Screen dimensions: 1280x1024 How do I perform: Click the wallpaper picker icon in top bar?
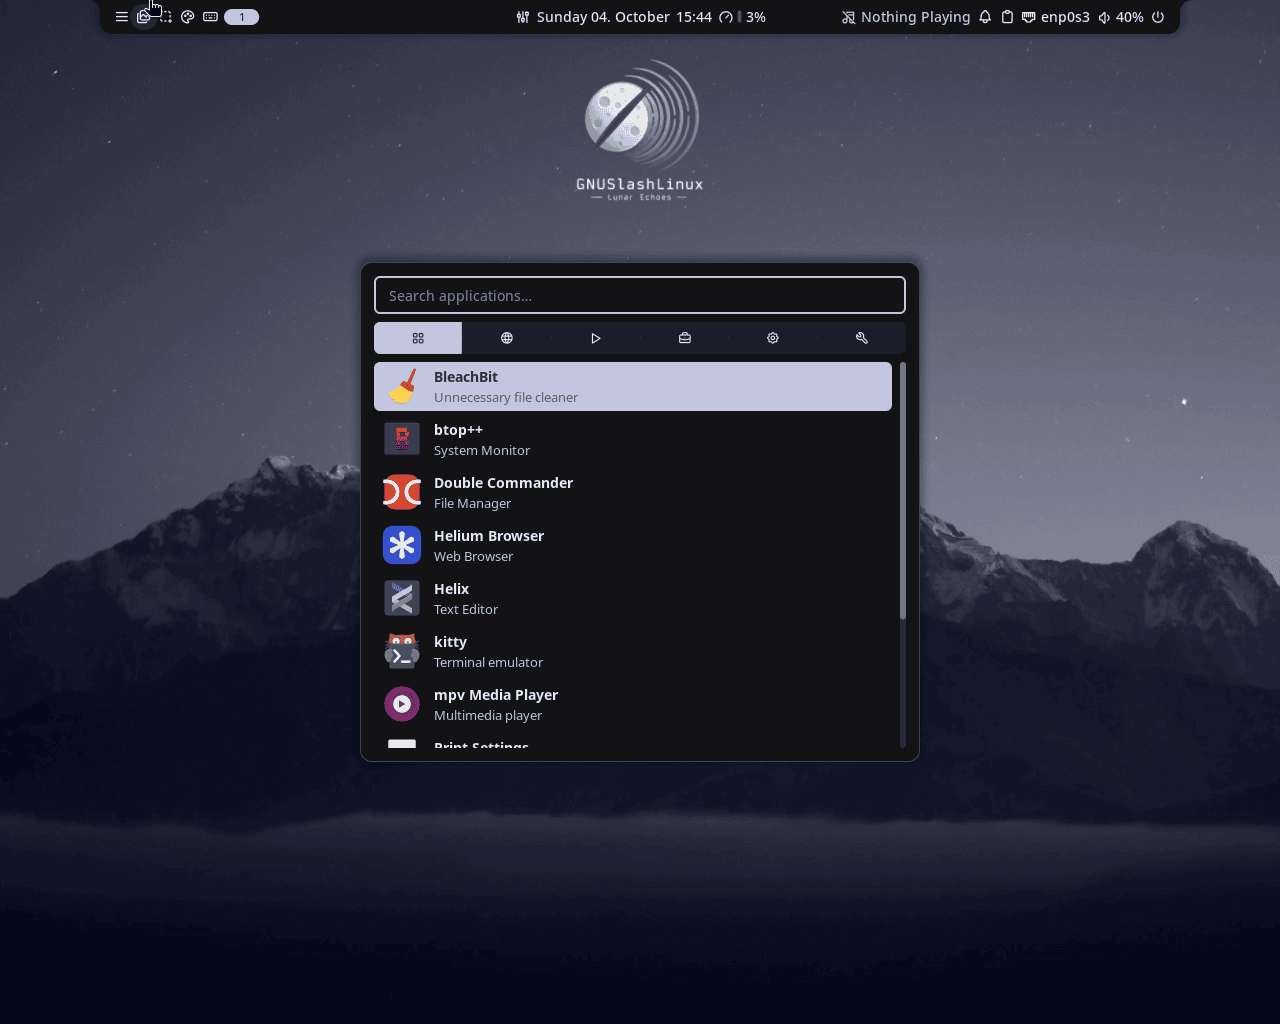tap(144, 17)
